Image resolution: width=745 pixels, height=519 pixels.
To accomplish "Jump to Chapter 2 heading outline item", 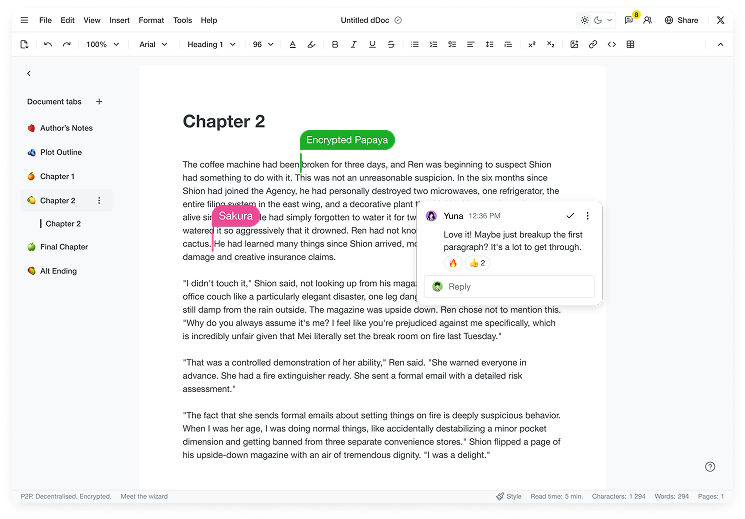I will (x=63, y=223).
